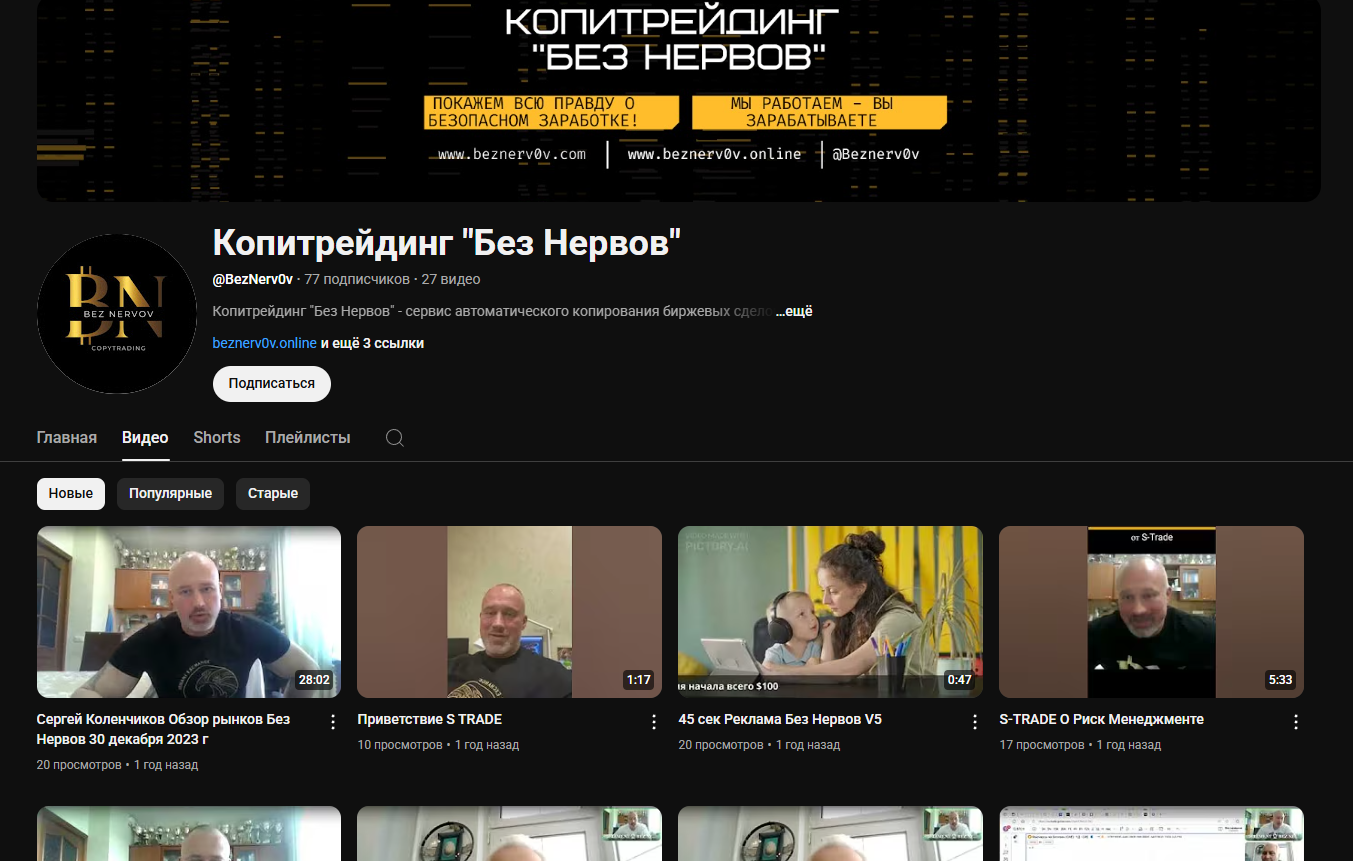
Task: Click the BN channel avatar logo
Action: (117, 313)
